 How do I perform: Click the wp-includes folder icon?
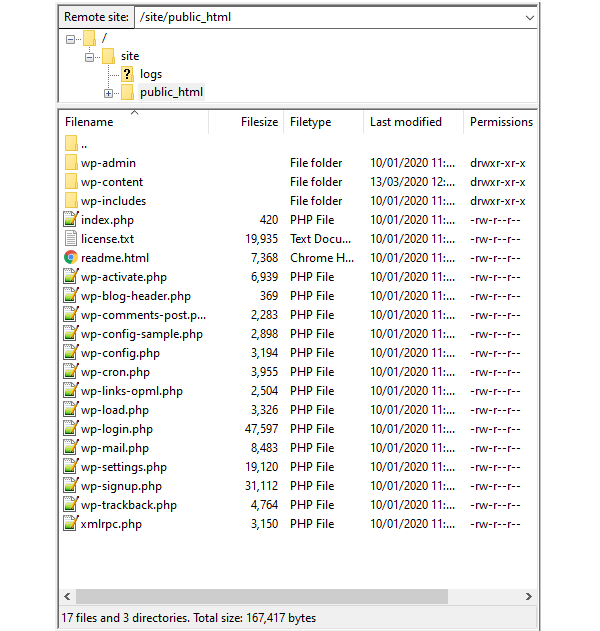click(x=71, y=200)
